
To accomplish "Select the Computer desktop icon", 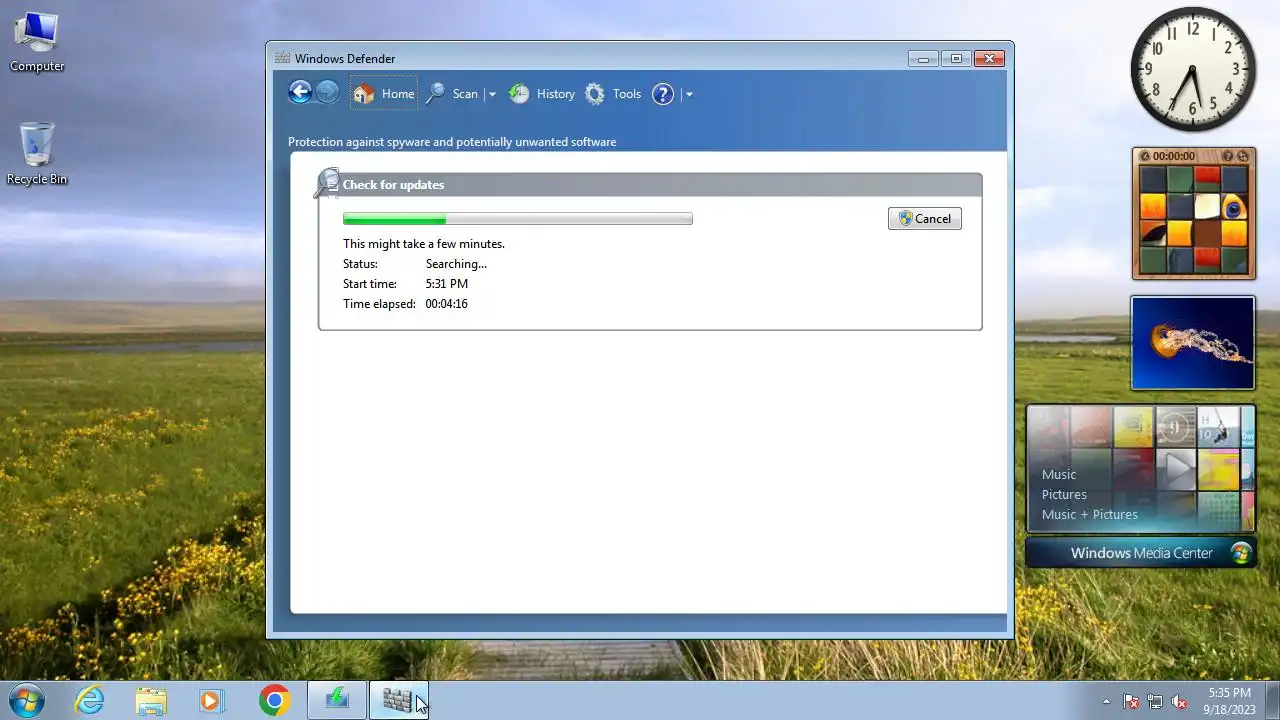I will click(37, 42).
